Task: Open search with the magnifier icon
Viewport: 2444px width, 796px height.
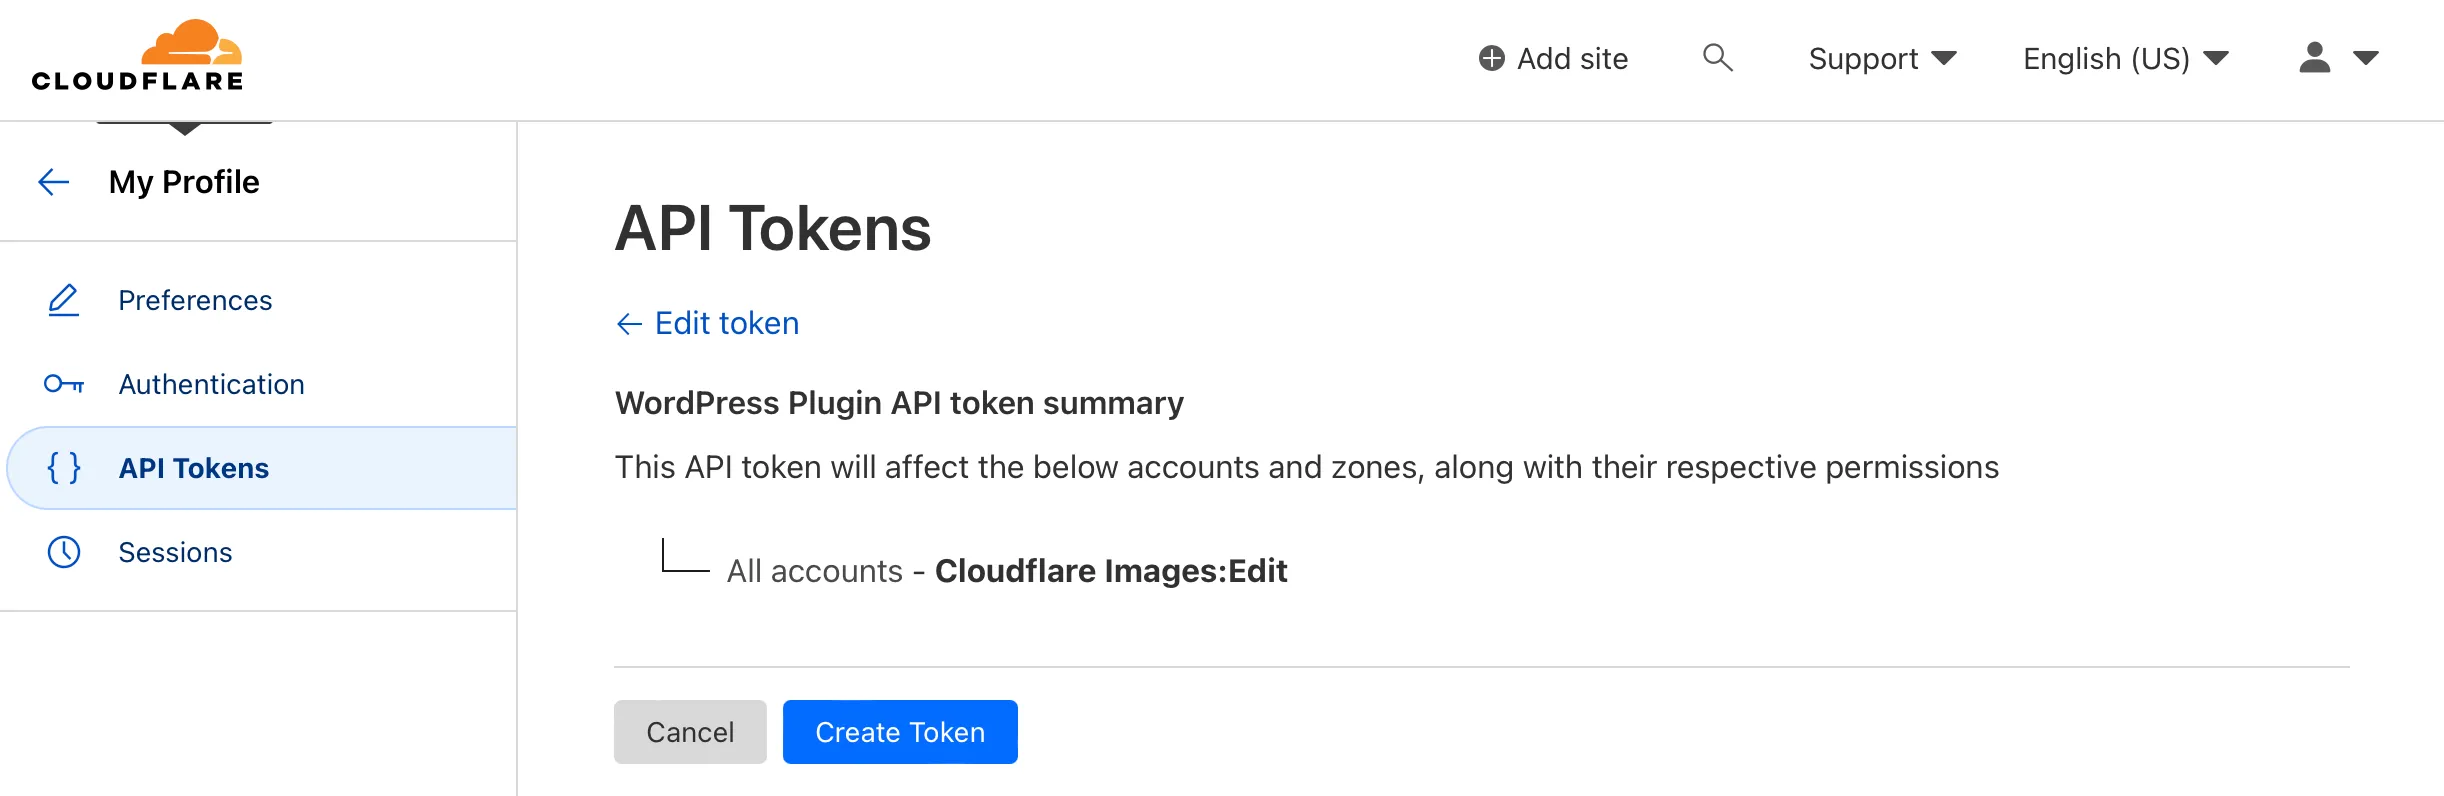Action: click(x=1718, y=58)
